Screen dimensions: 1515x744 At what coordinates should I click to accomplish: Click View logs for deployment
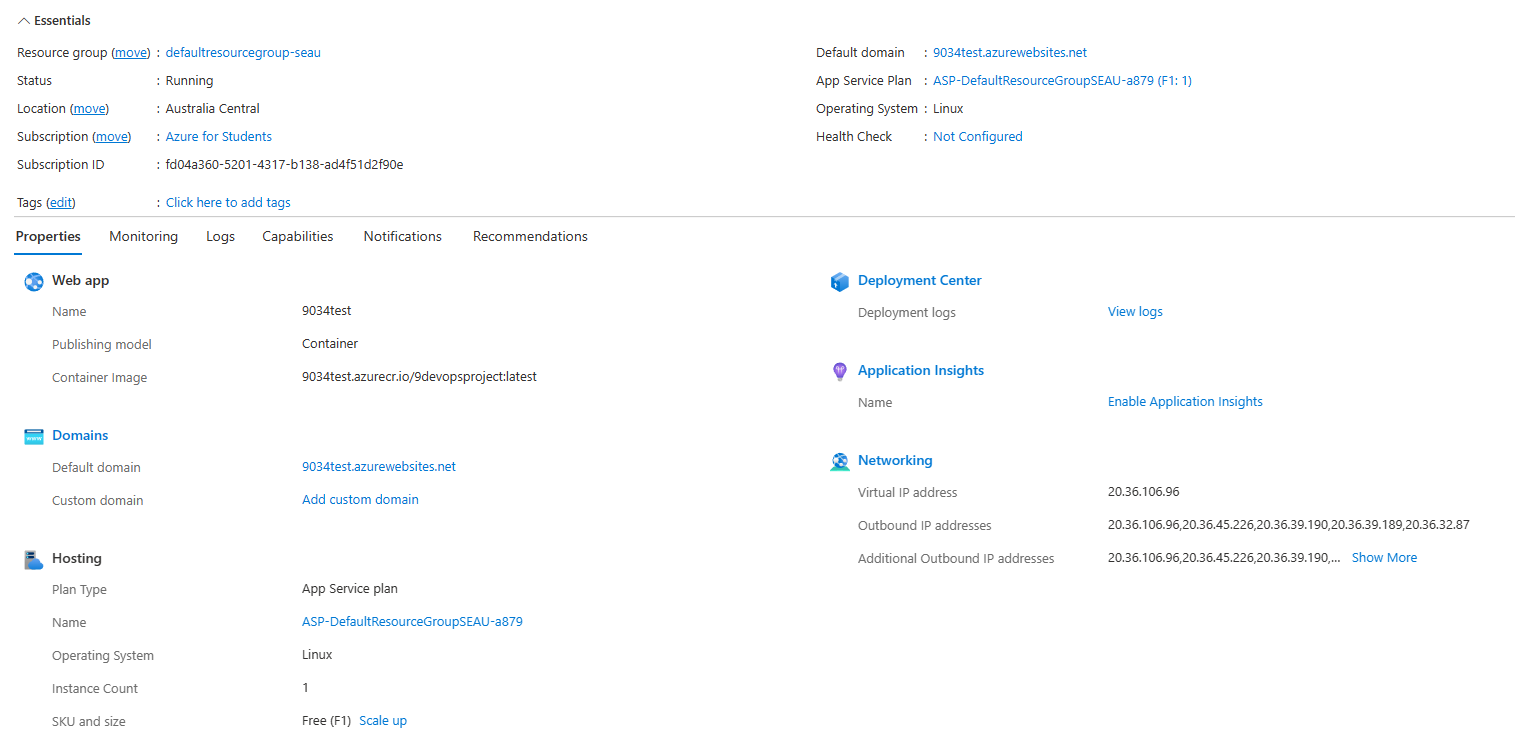click(x=1135, y=312)
